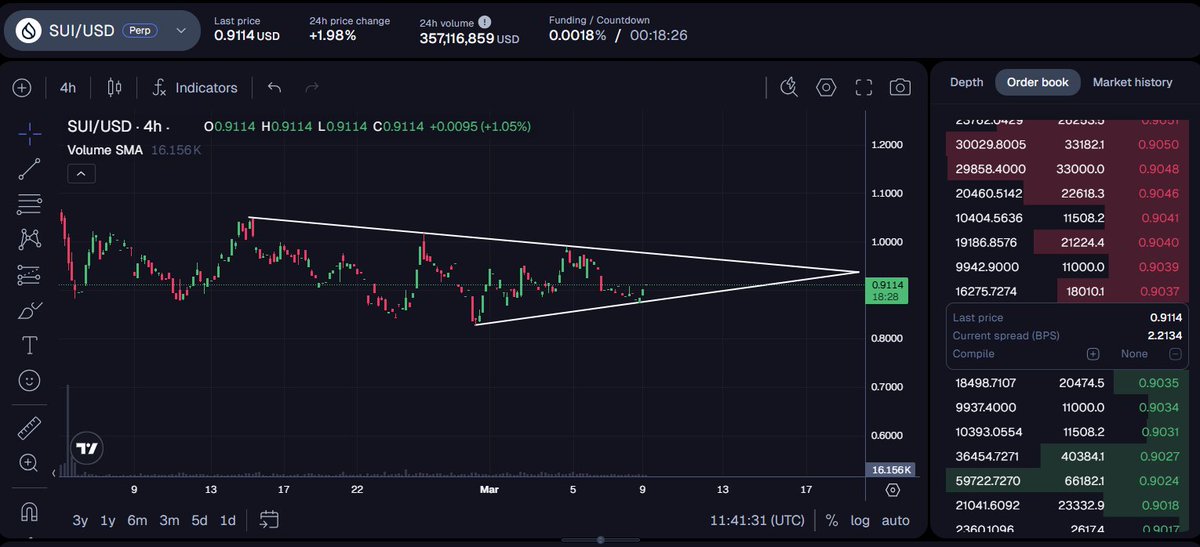Add a symbol to compare with plus icon
Image resolution: width=1200 pixels, height=547 pixels.
[22, 88]
